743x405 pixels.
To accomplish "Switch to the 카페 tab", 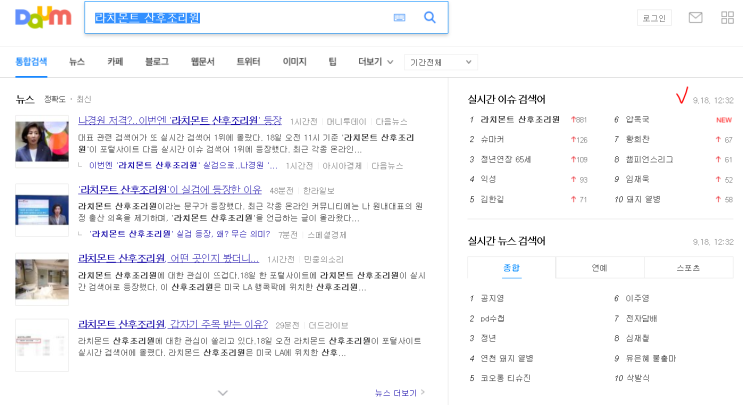I will point(115,62).
